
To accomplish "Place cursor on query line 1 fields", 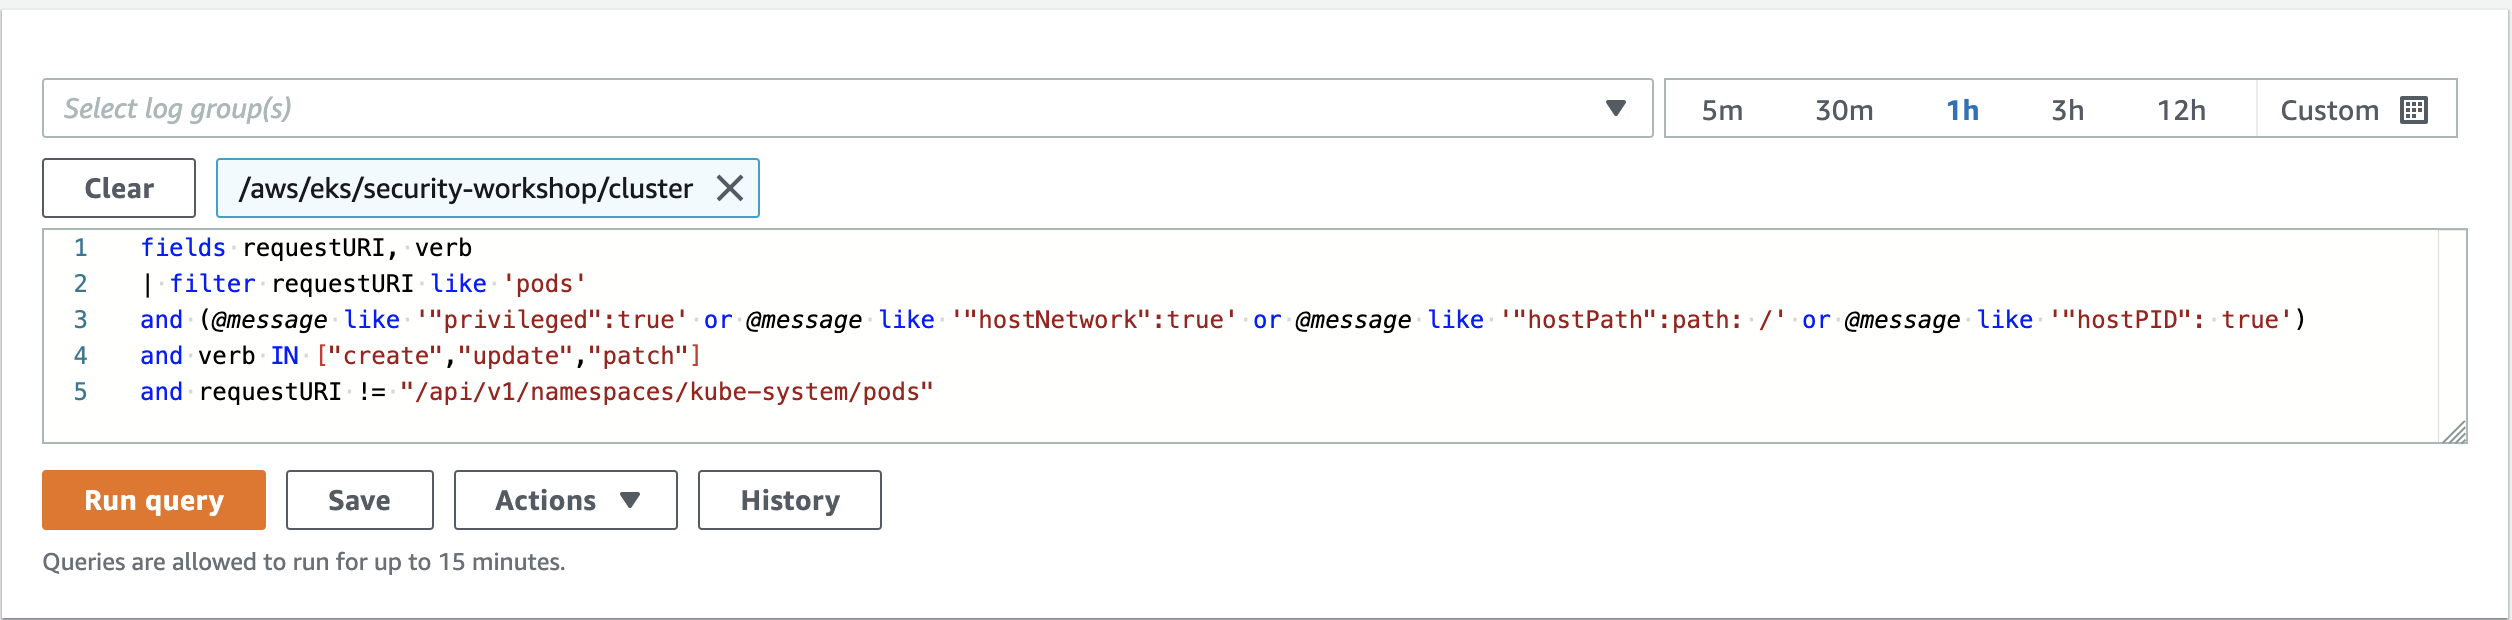I will tap(183, 248).
